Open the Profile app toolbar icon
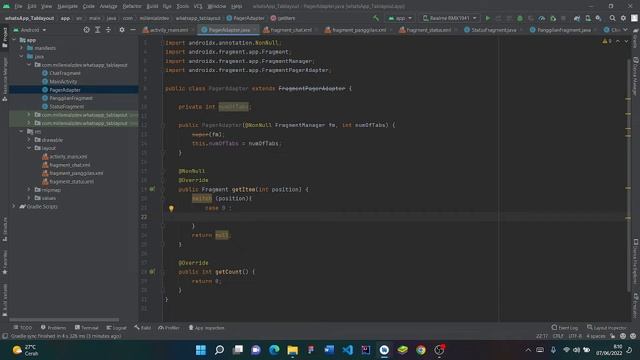Image resolution: width=640 pixels, height=360 pixels. 542,18
